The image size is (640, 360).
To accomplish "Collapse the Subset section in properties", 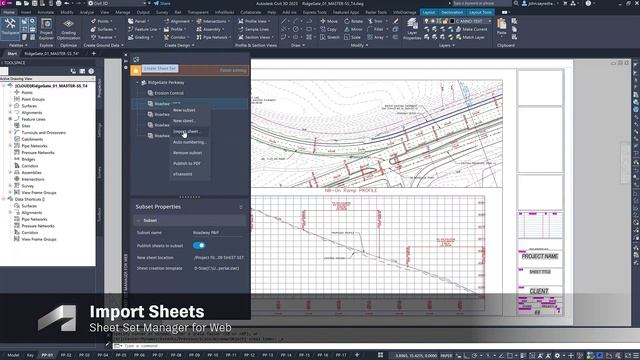I will (138, 220).
